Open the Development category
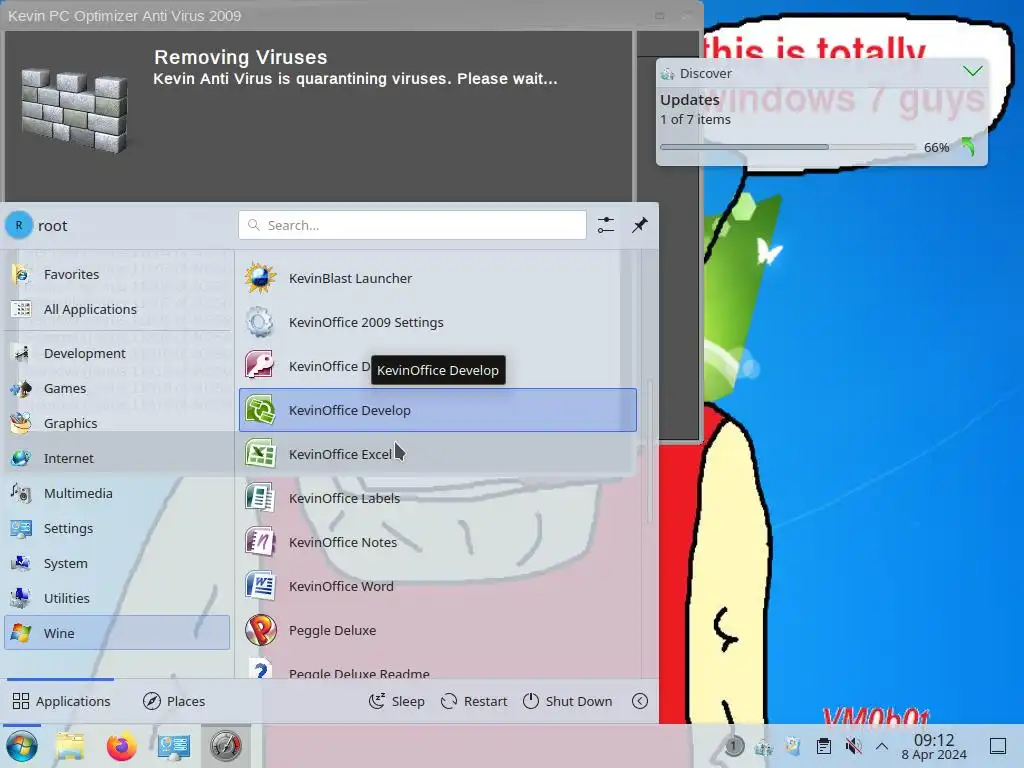1024x768 pixels. click(x=117, y=353)
